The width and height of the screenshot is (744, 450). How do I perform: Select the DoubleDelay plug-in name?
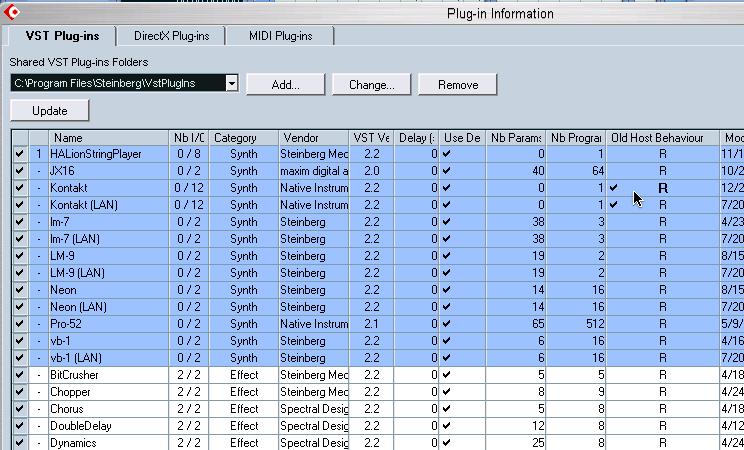[81, 426]
